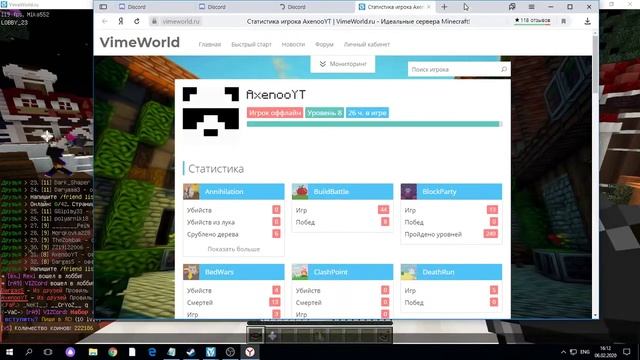Open the taskbar clock showing 16:12

click(606, 352)
